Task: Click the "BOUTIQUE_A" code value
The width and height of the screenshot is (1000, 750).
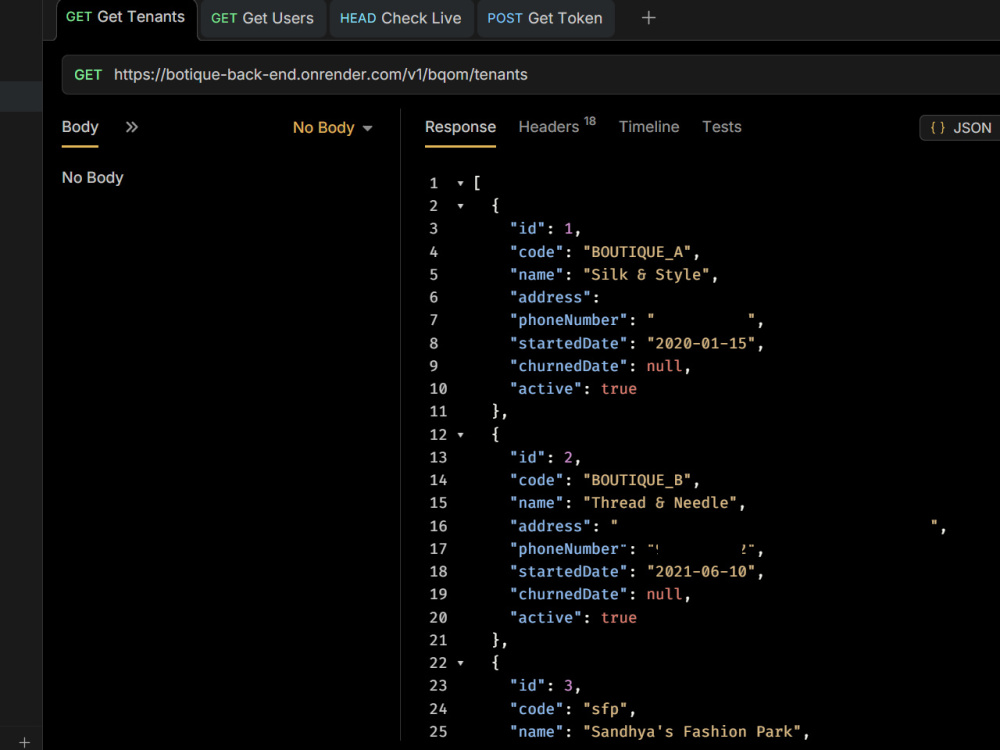Action: [637, 252]
